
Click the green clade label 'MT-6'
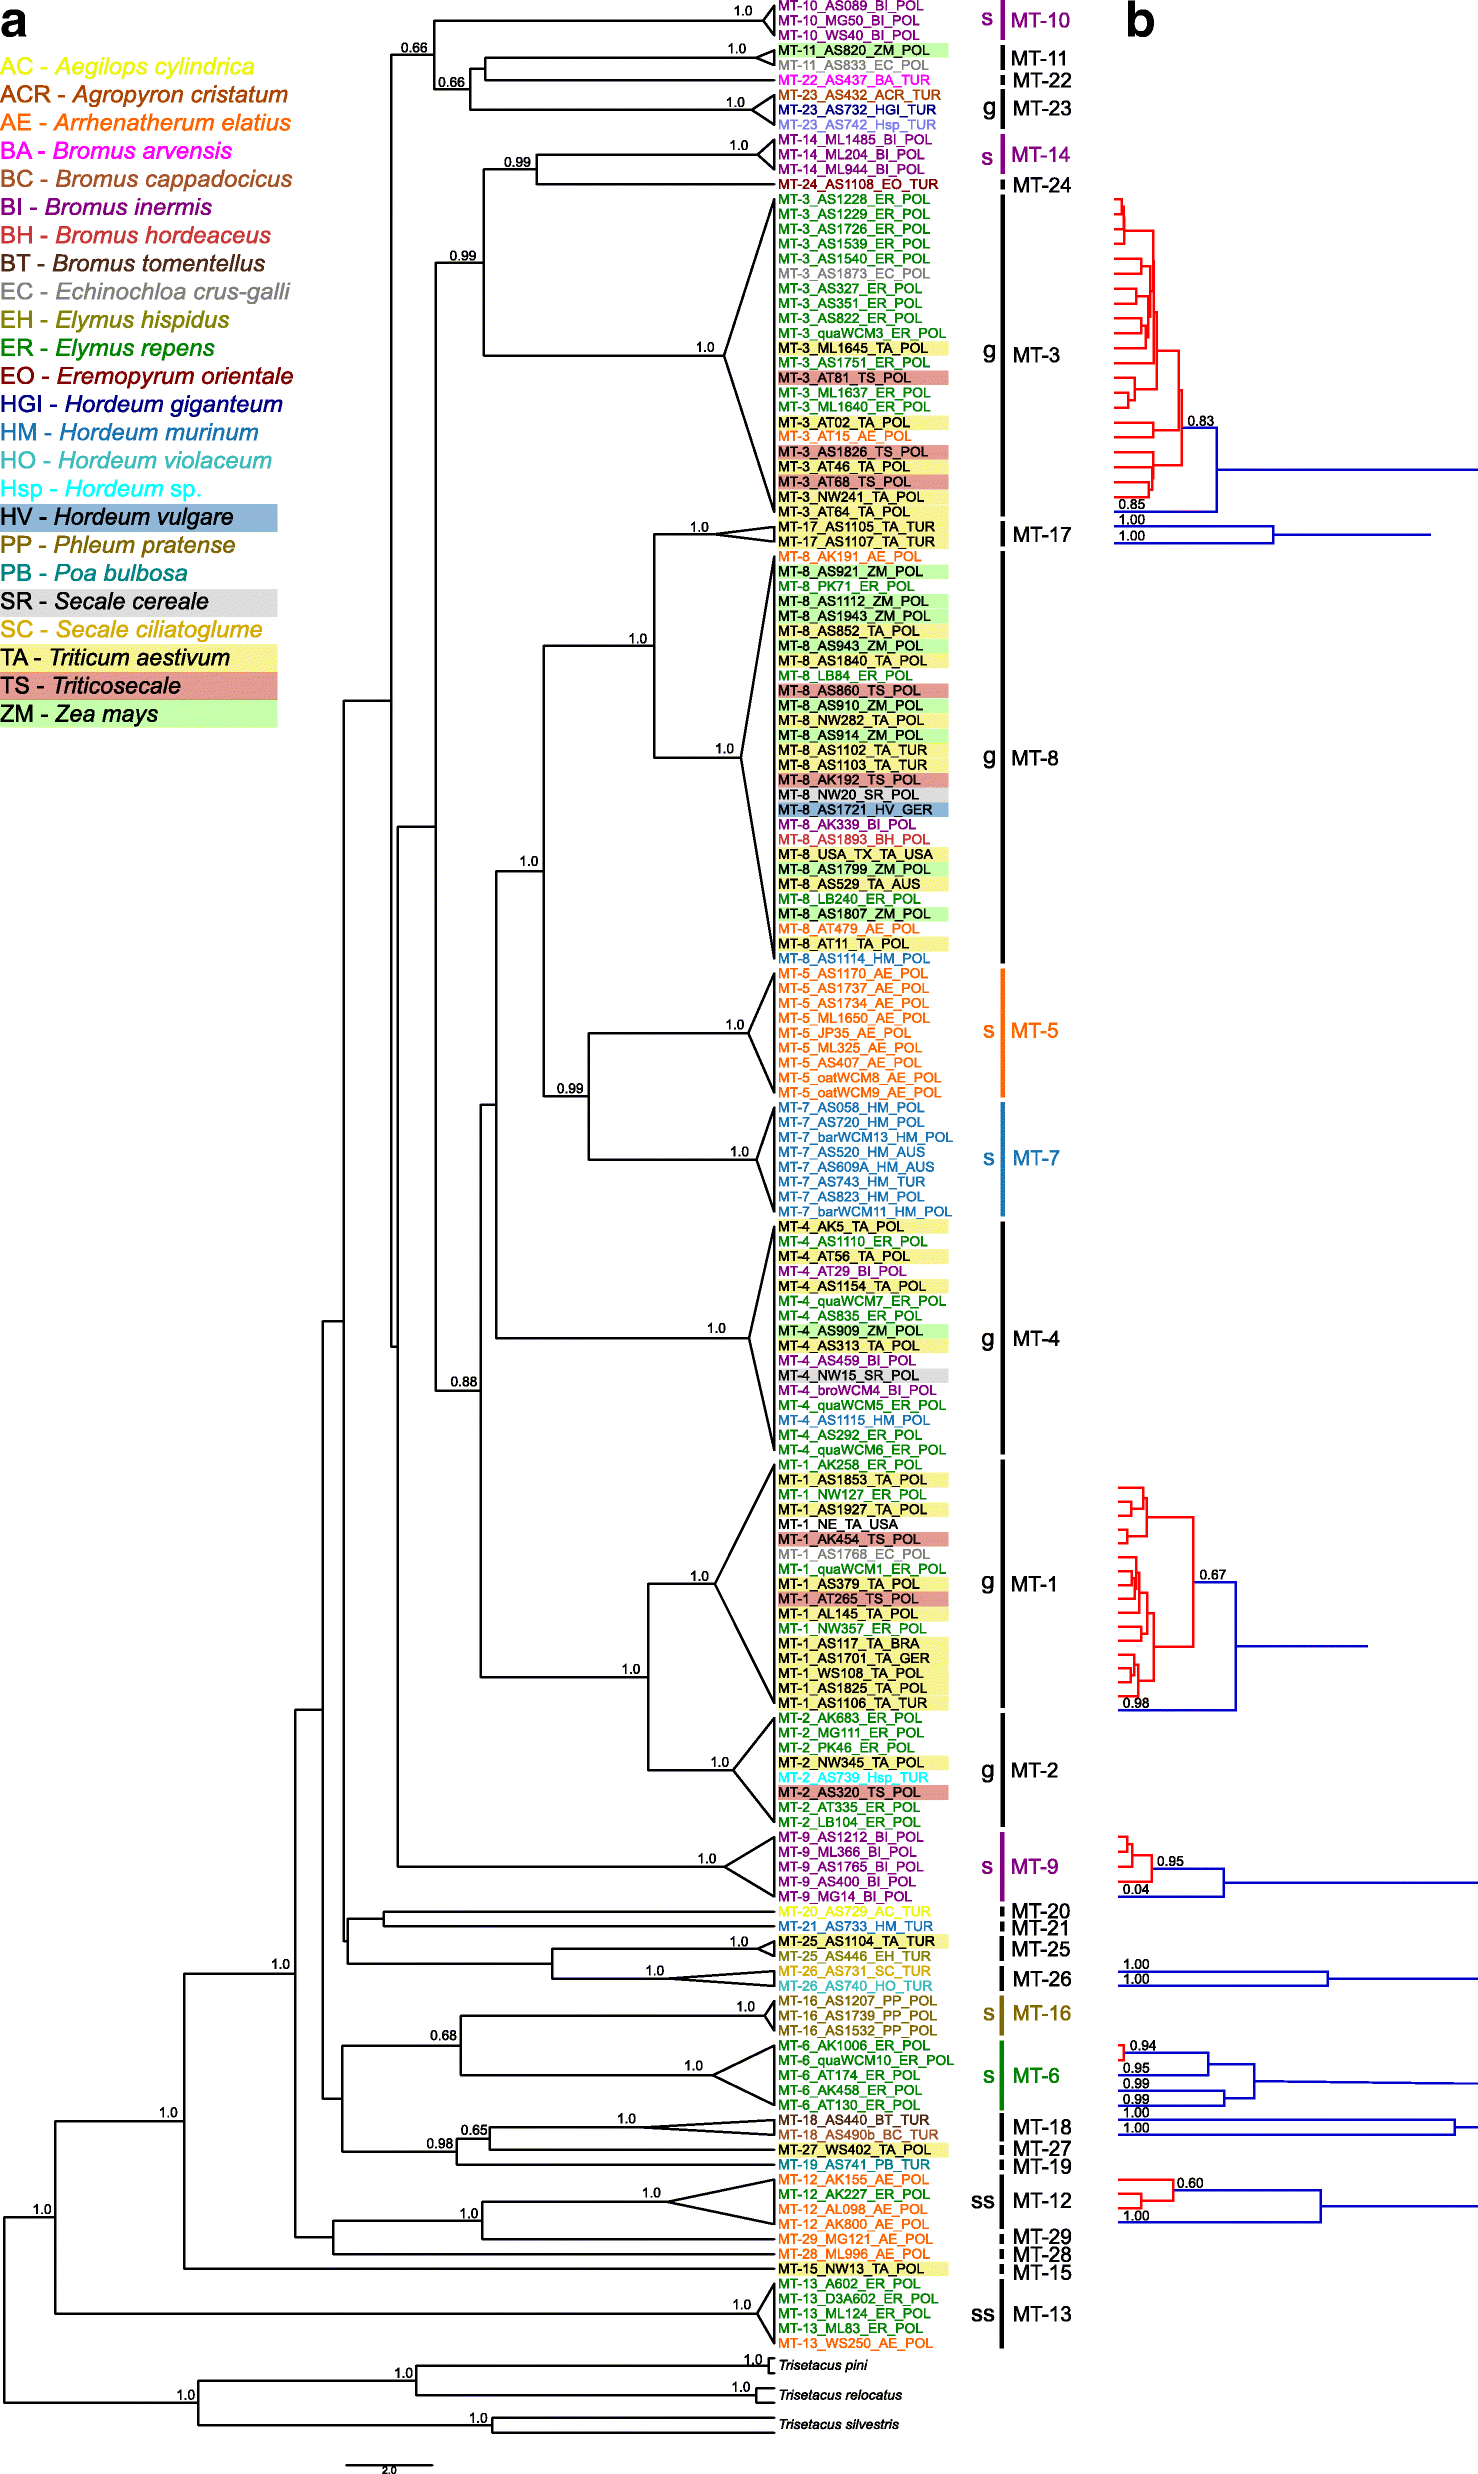click(x=1036, y=2076)
